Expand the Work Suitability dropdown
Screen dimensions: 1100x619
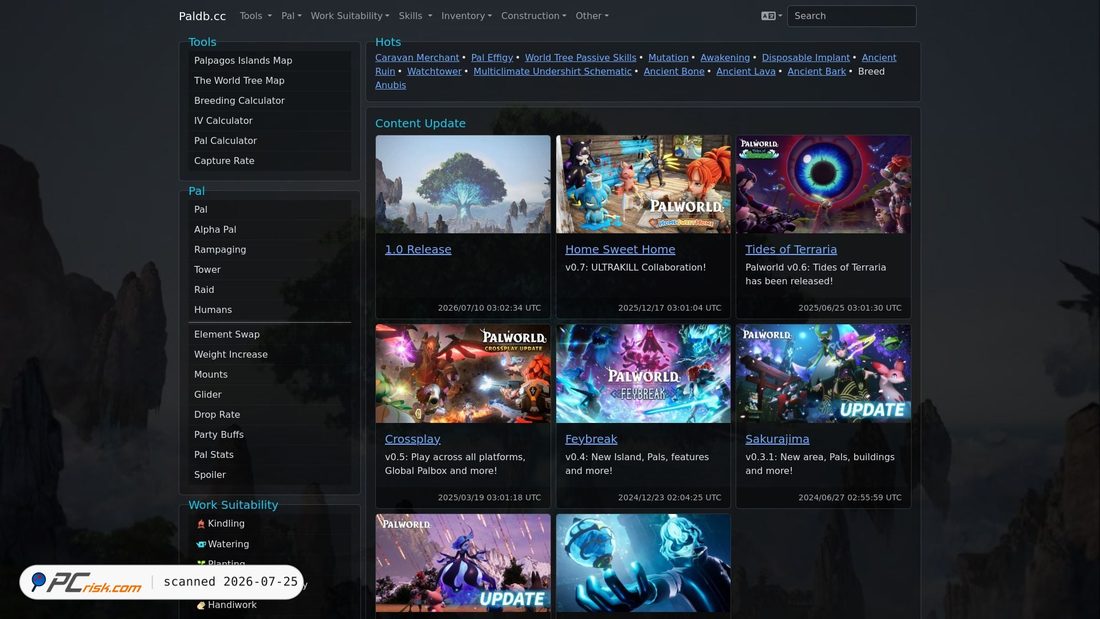[x=349, y=15]
